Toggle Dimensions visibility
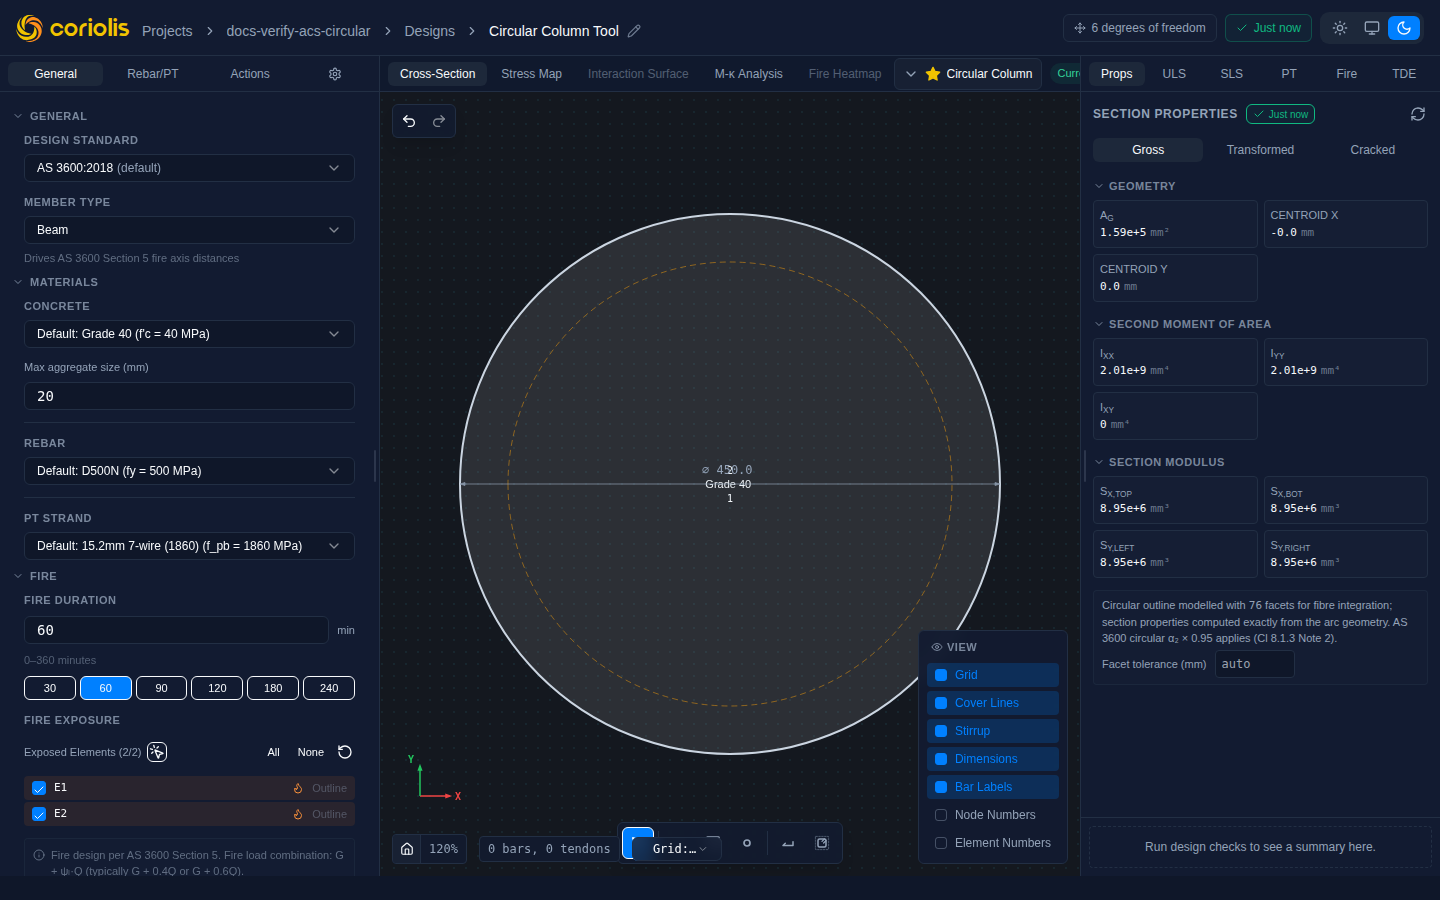1440x900 pixels. pos(993,759)
